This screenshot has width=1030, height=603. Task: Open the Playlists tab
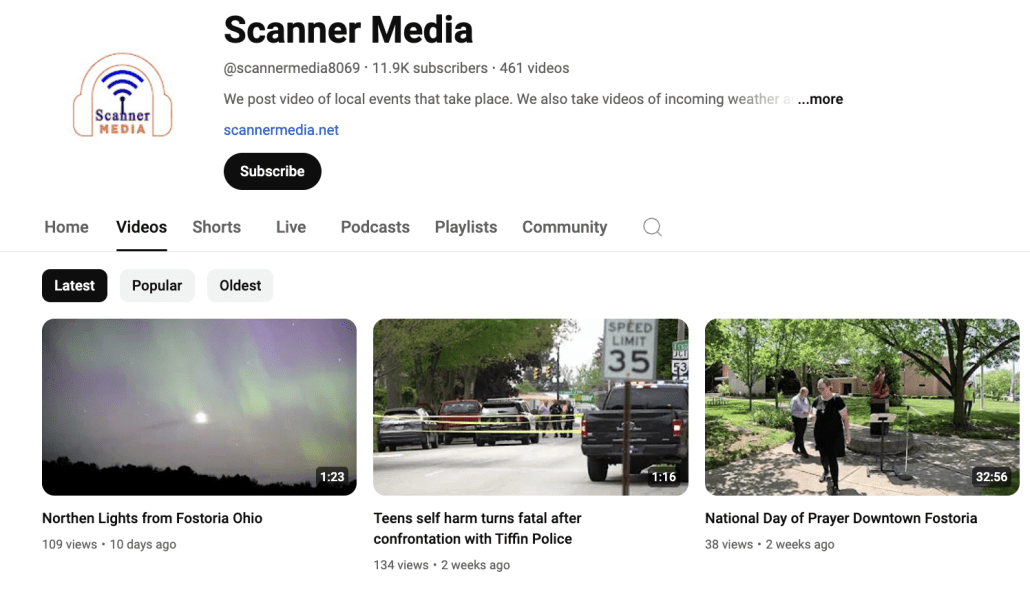(466, 227)
